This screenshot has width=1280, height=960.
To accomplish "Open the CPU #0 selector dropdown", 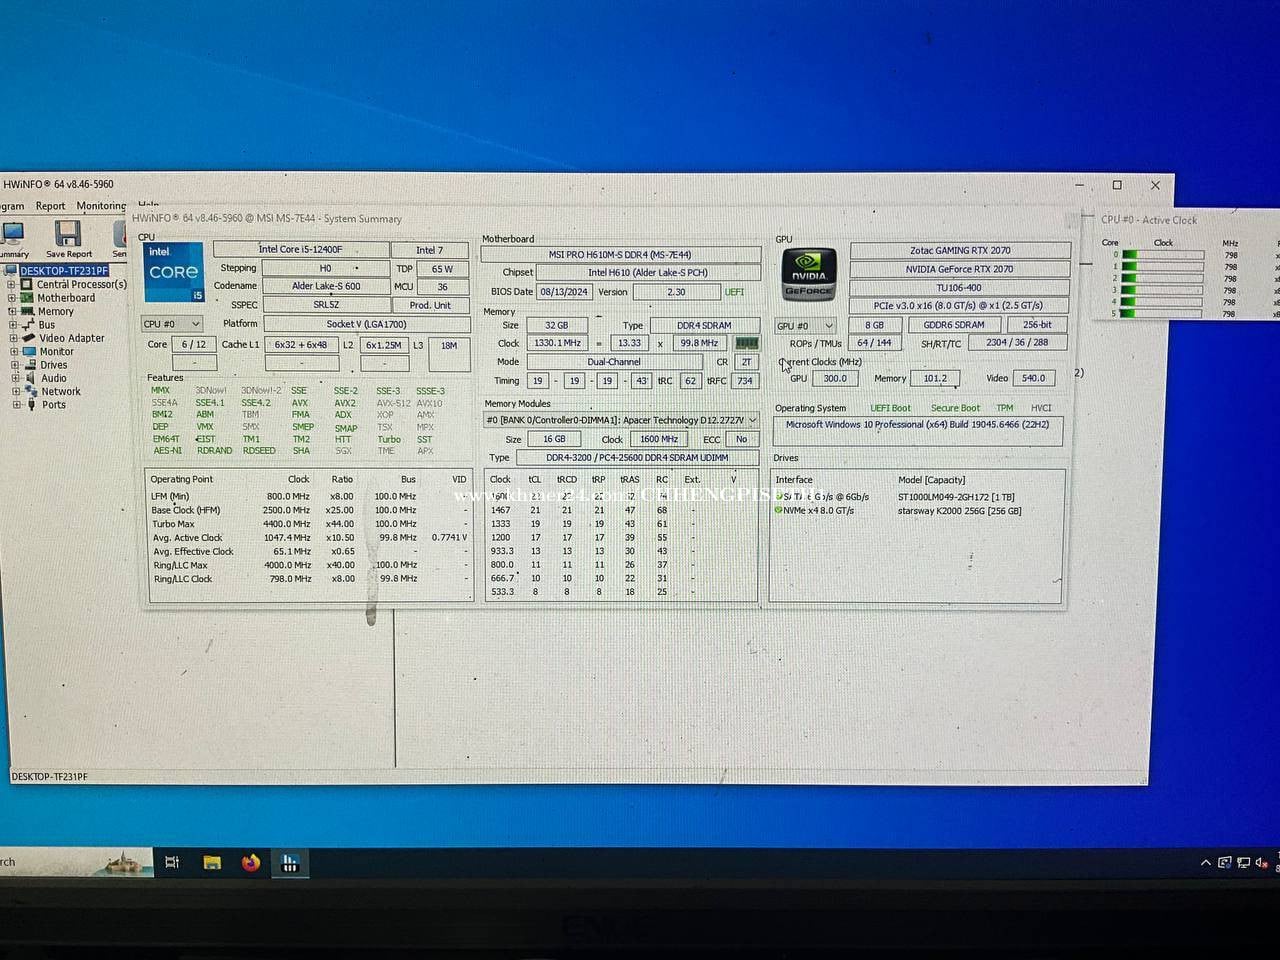I will tap(172, 324).
